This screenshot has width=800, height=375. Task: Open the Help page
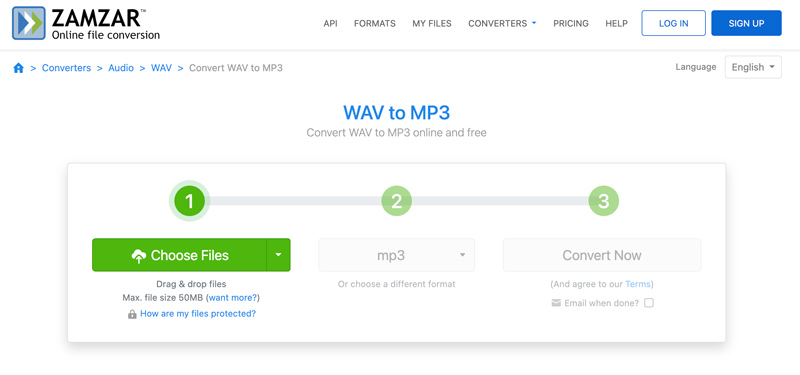[x=616, y=23]
